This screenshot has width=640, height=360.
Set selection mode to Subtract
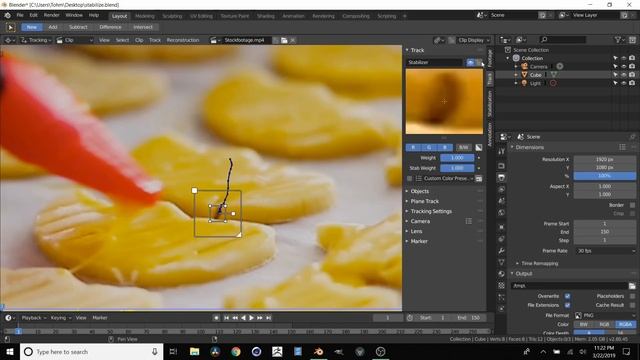[x=78, y=27]
